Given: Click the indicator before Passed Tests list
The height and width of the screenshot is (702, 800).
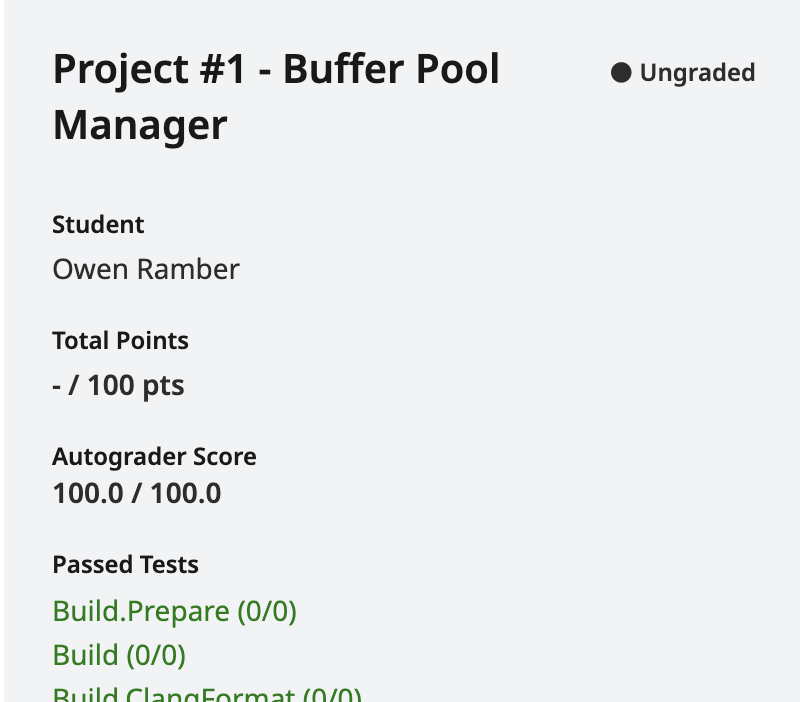Looking at the screenshot, I should pyautogui.click(x=622, y=72).
